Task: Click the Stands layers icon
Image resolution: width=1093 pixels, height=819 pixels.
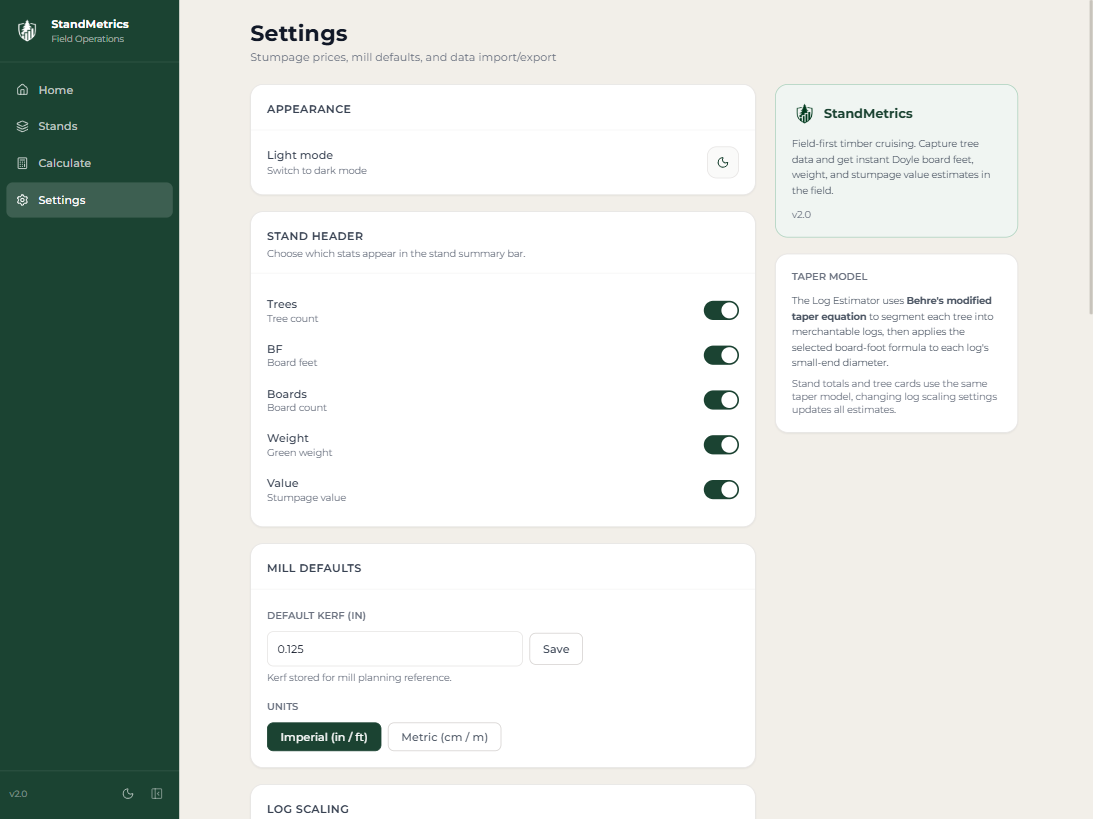Action: (x=22, y=127)
